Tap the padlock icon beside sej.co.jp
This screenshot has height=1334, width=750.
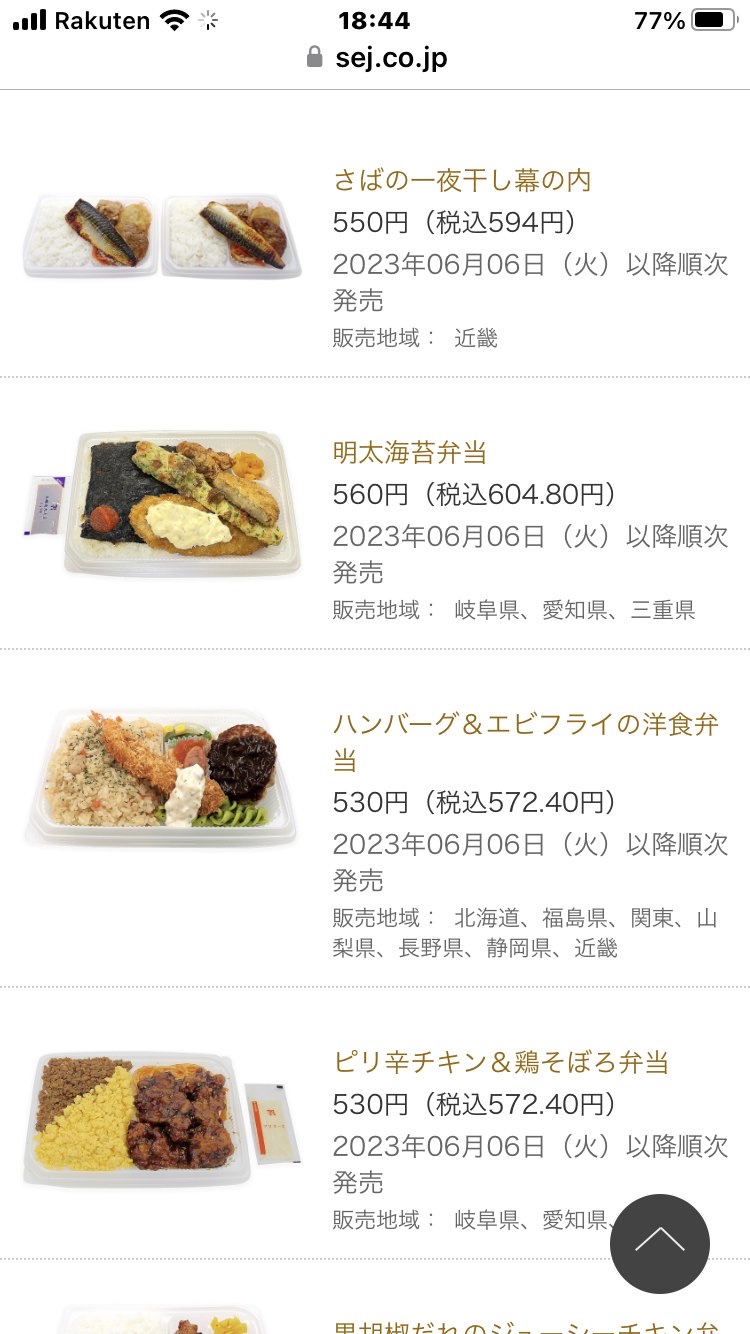click(x=315, y=57)
